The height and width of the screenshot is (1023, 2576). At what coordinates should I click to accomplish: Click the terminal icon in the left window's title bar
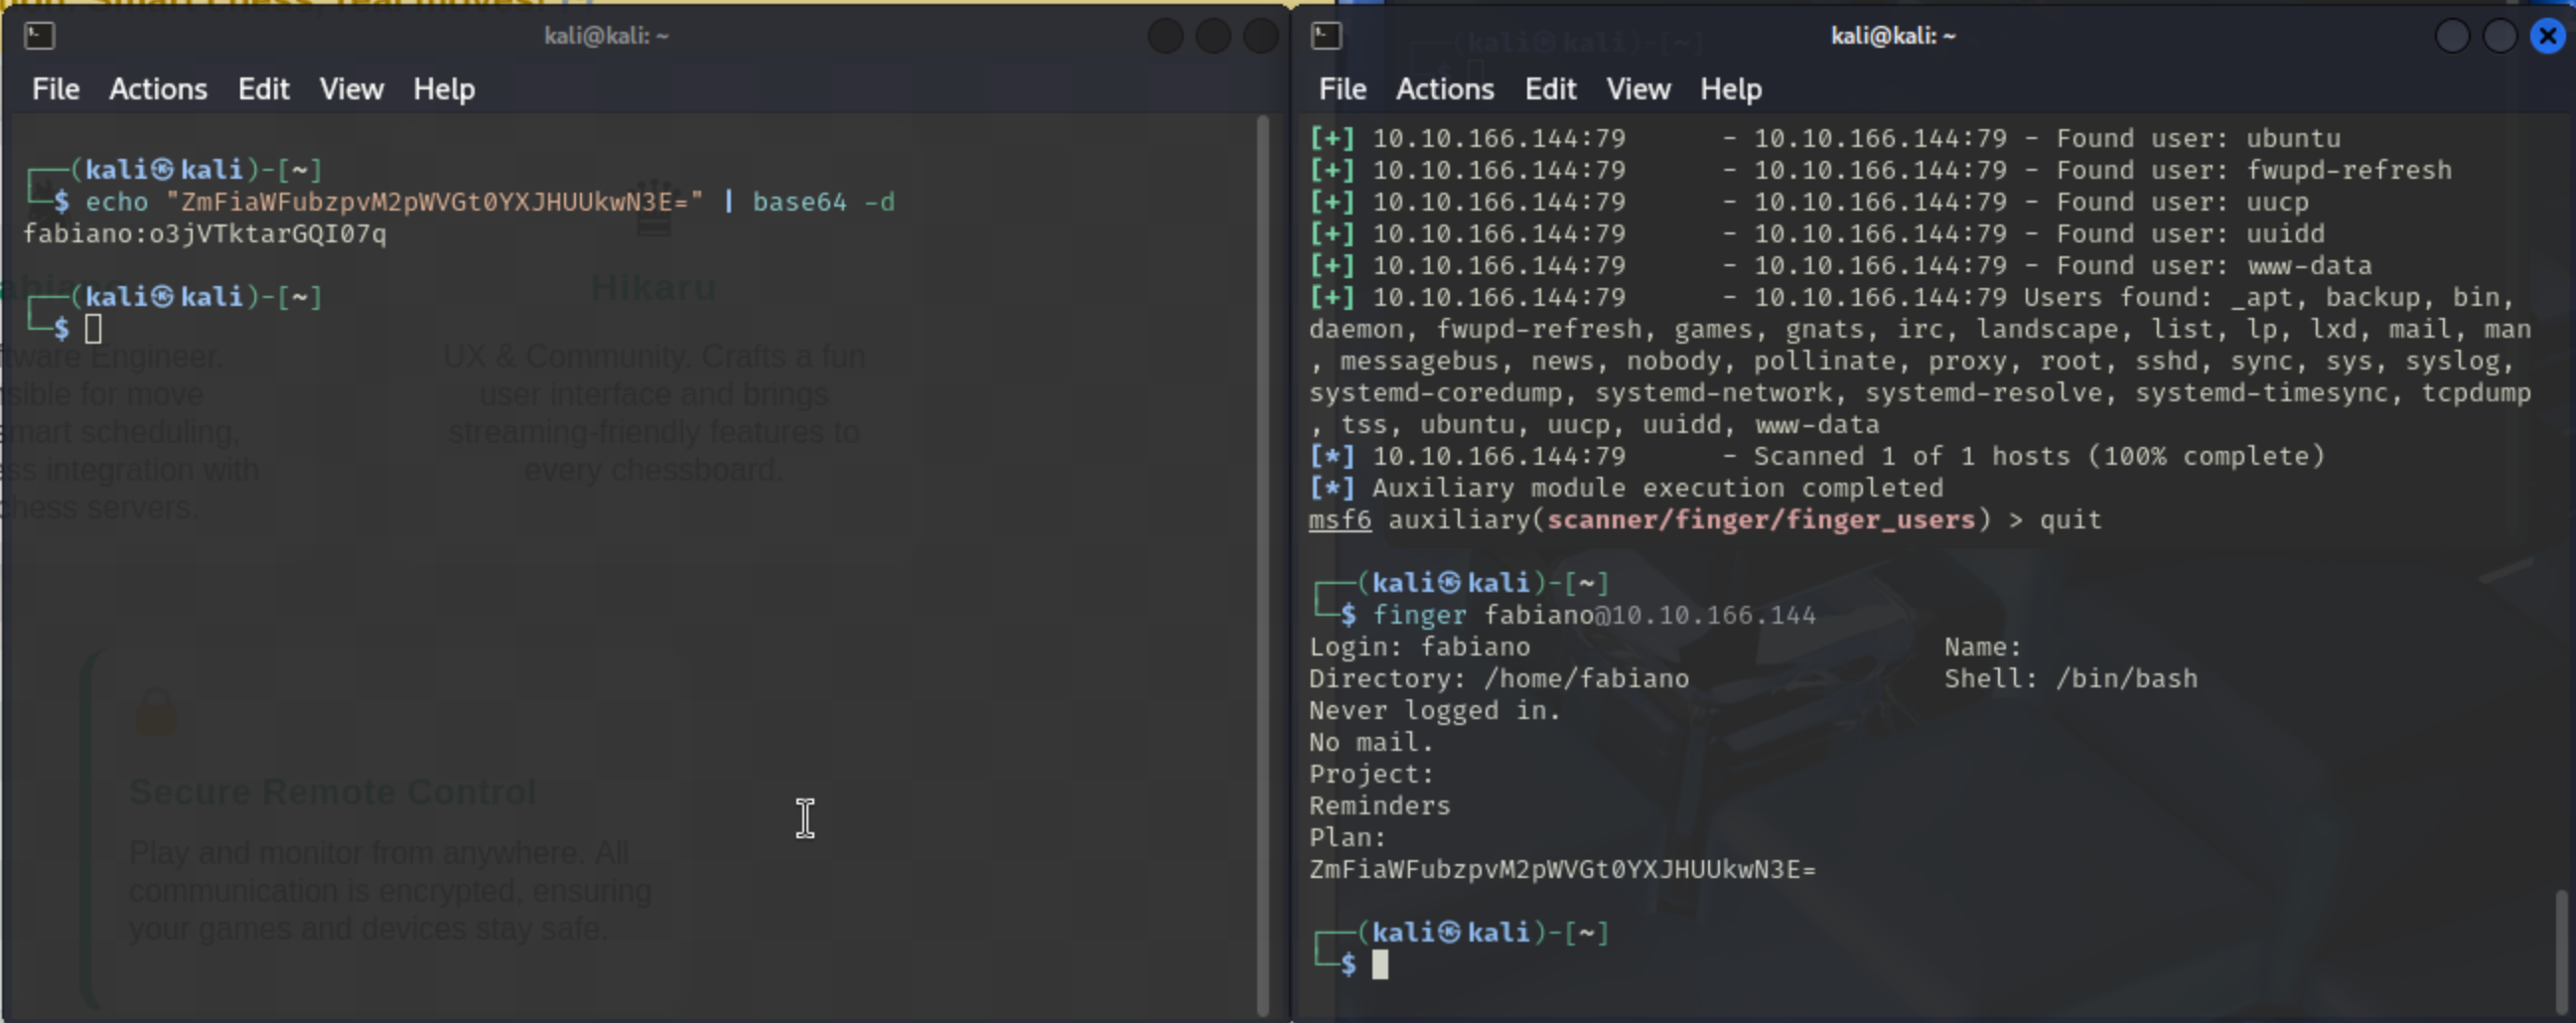point(40,36)
